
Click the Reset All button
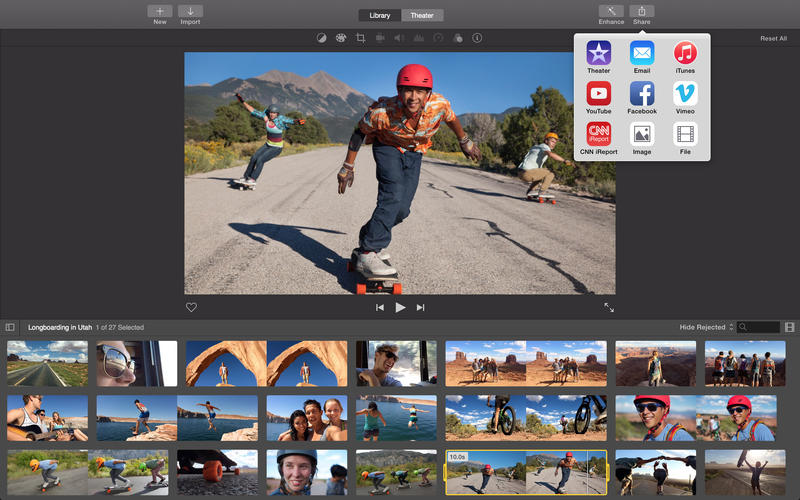(773, 38)
